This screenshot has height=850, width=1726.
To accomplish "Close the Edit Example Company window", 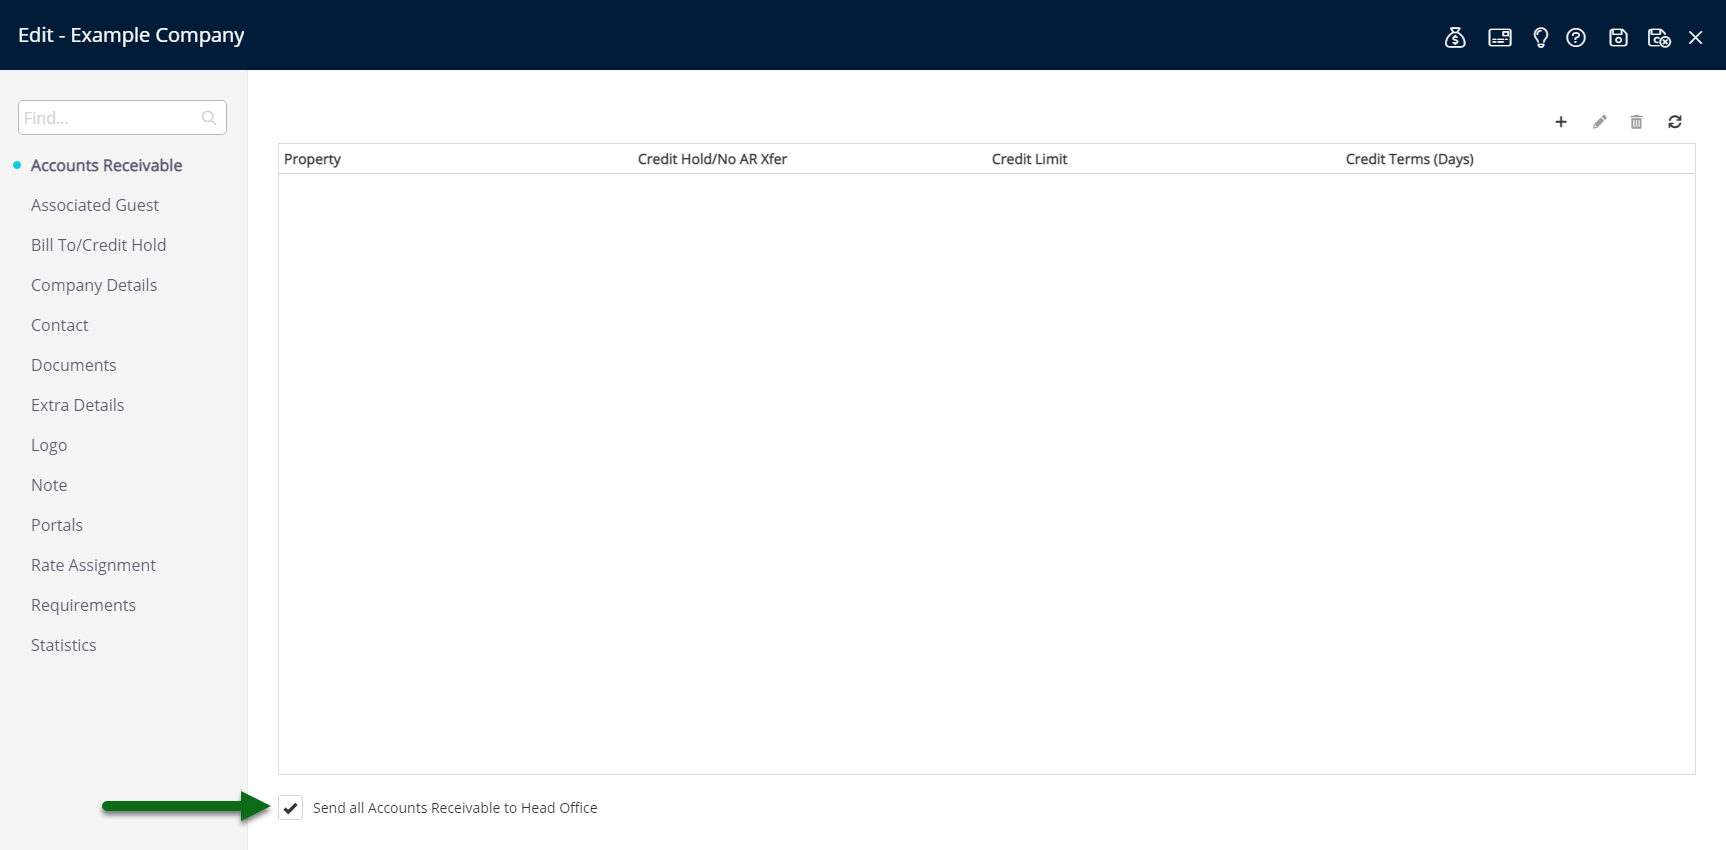I will [1695, 38].
